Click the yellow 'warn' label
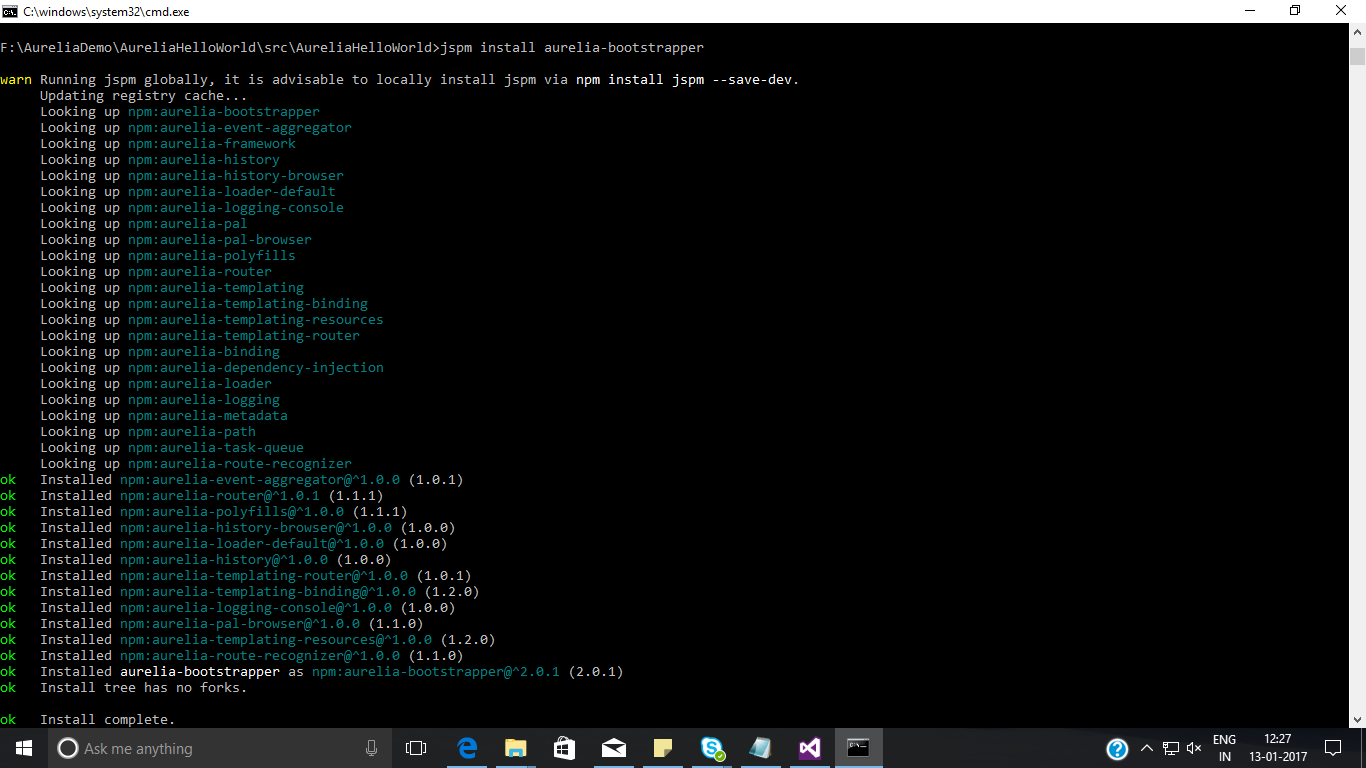Image resolution: width=1366 pixels, height=768 pixels. 16,80
